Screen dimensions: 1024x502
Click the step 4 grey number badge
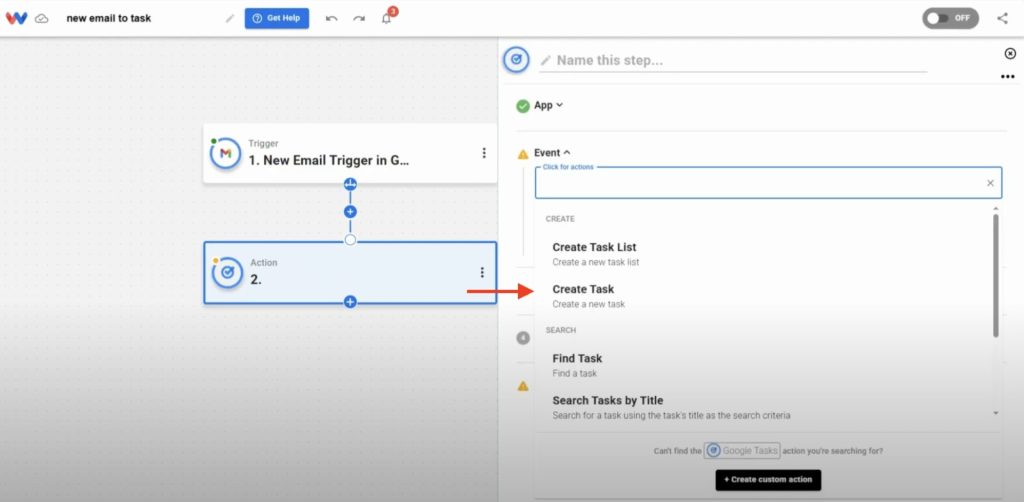(x=523, y=337)
